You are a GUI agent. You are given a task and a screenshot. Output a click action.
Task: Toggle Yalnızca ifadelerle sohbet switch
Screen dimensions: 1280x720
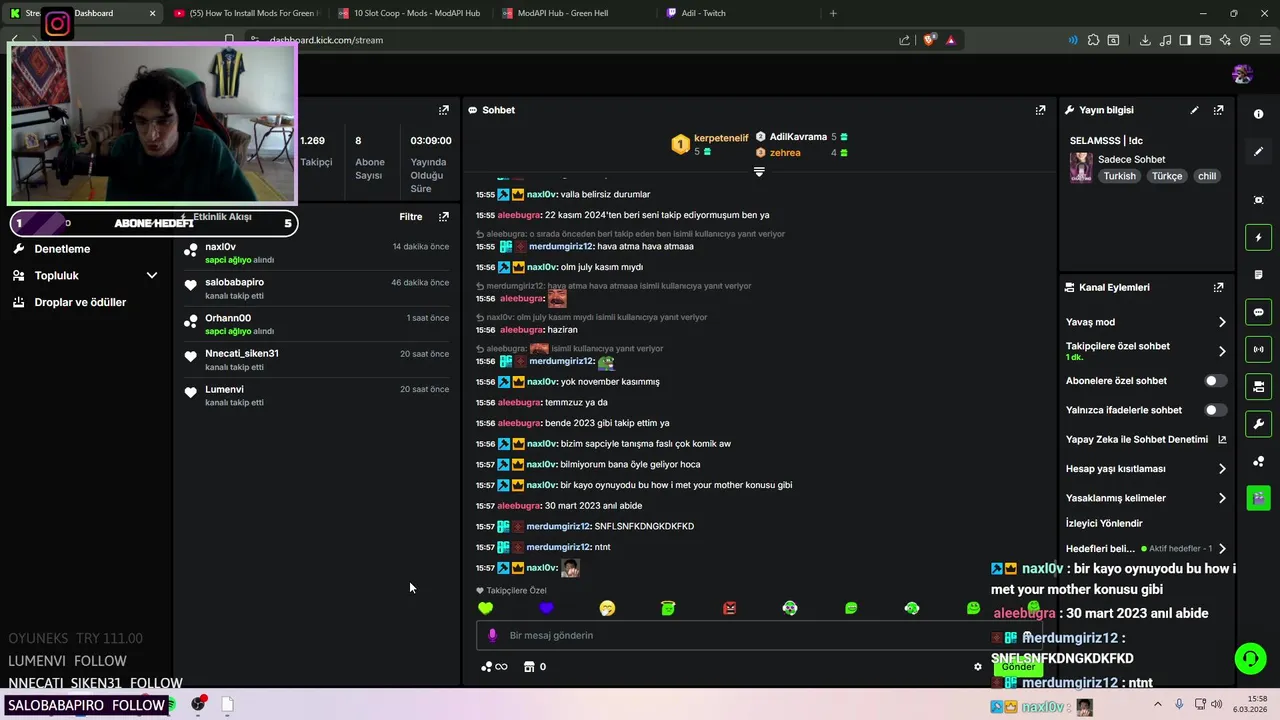(x=1215, y=410)
